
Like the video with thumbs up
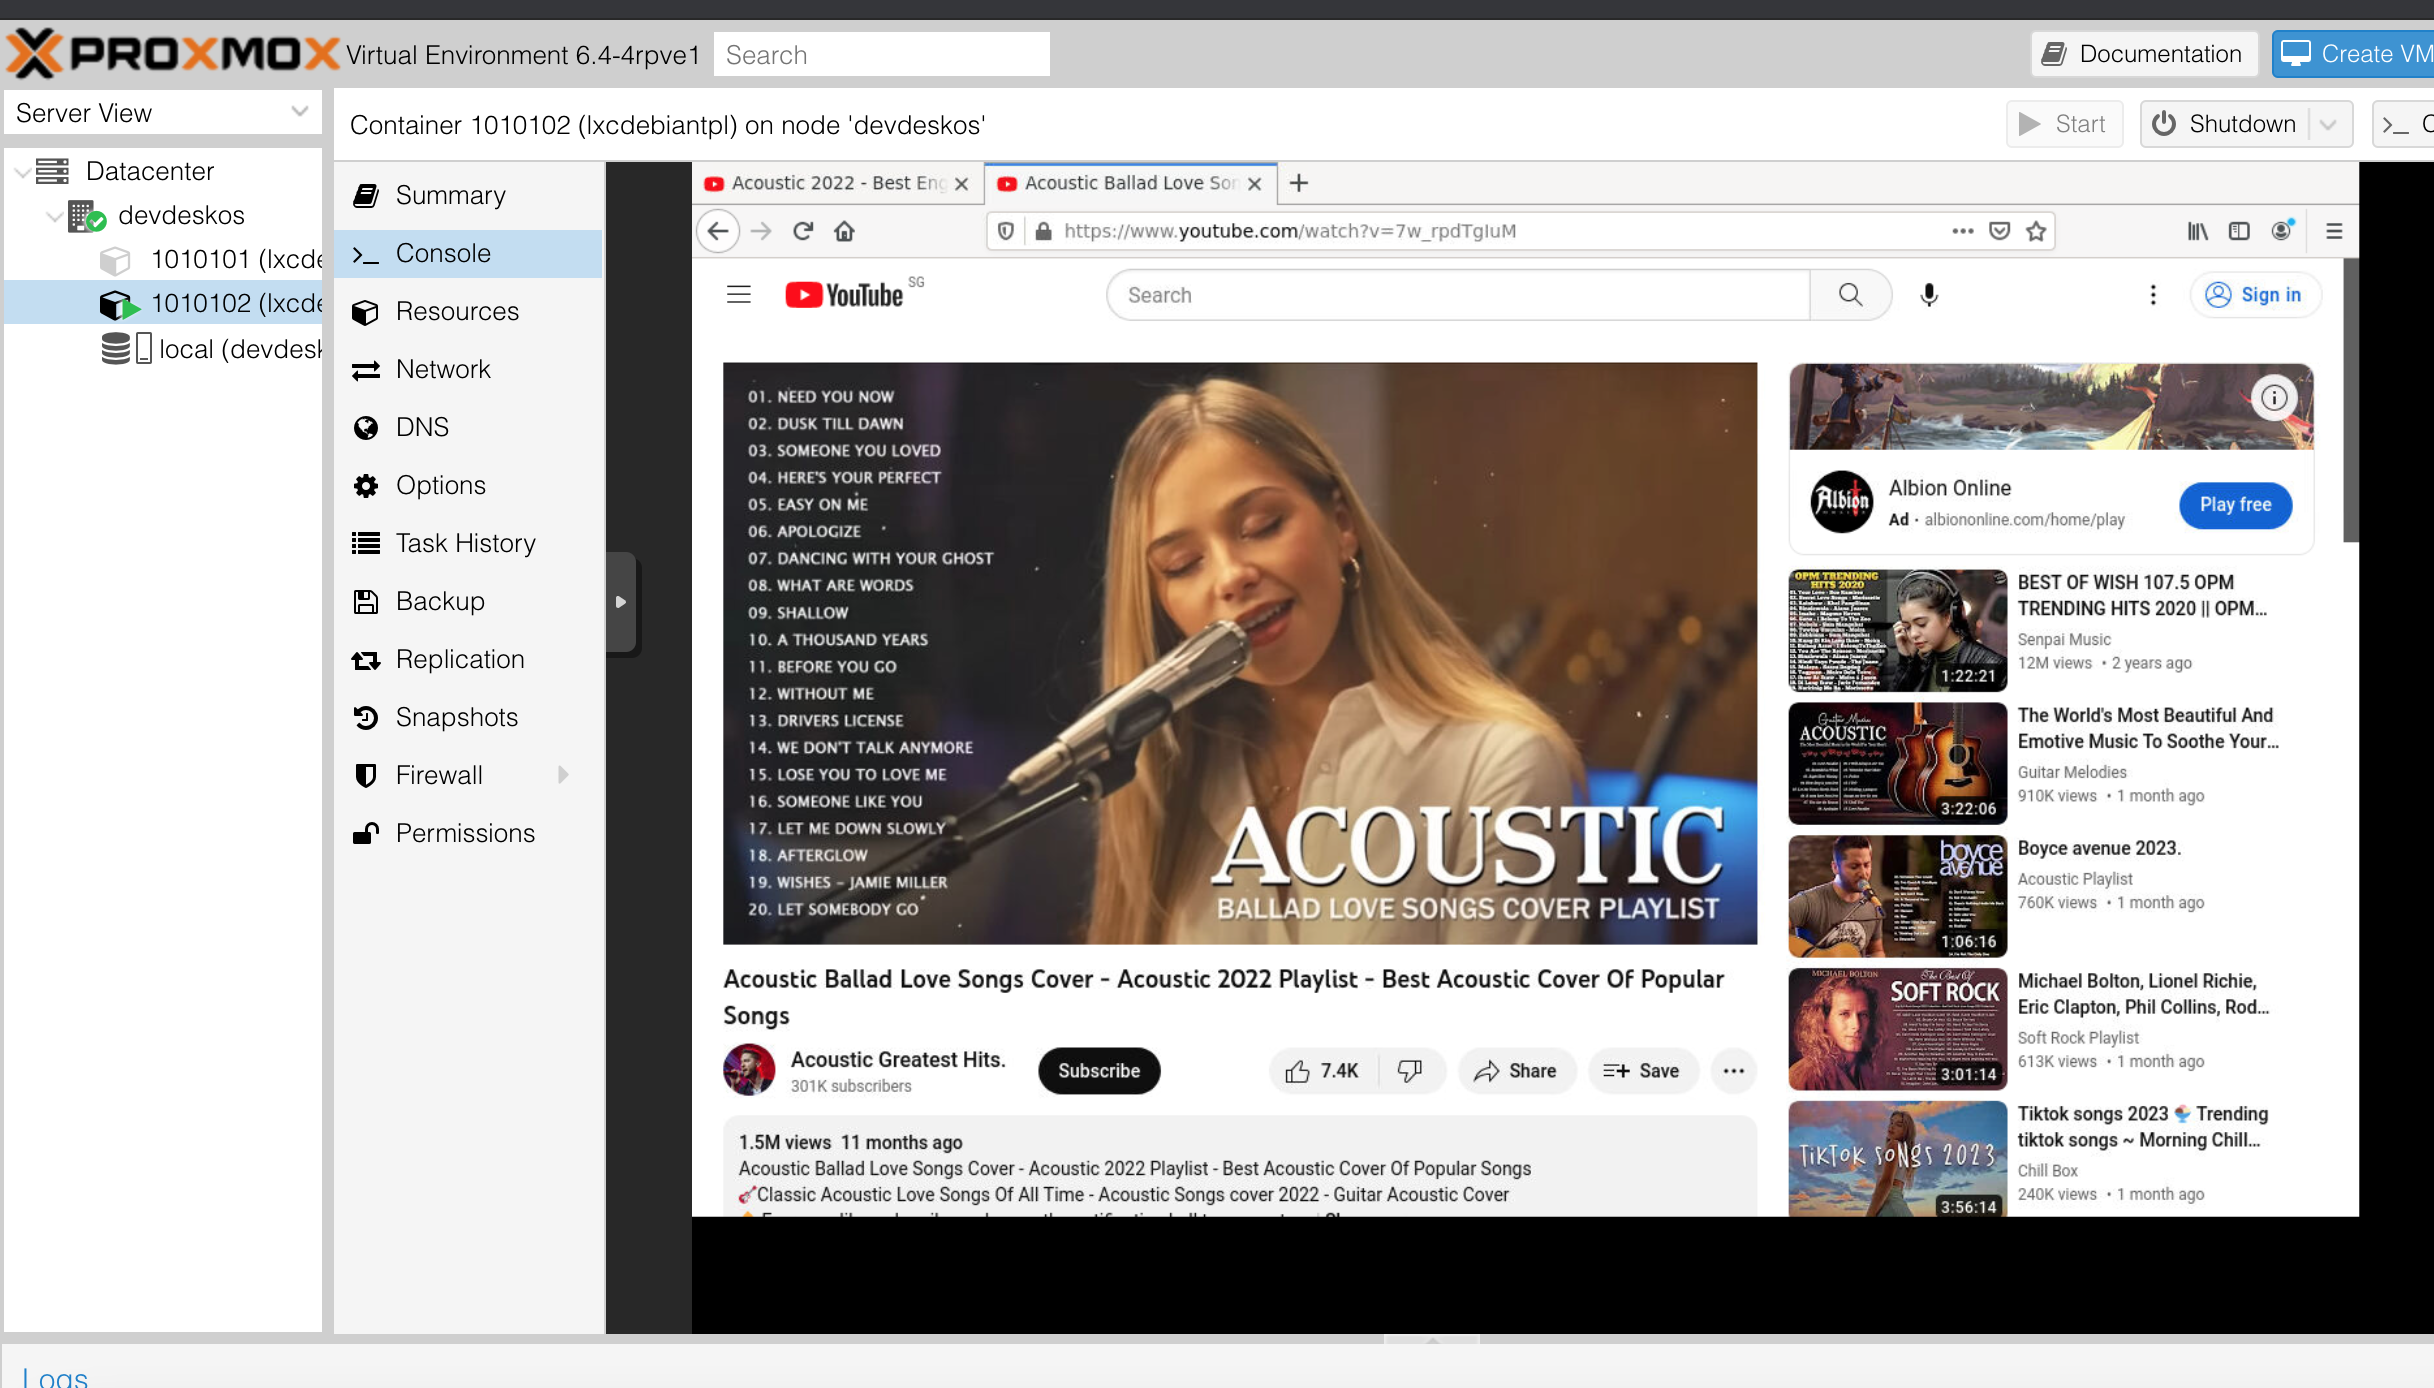[1323, 1071]
